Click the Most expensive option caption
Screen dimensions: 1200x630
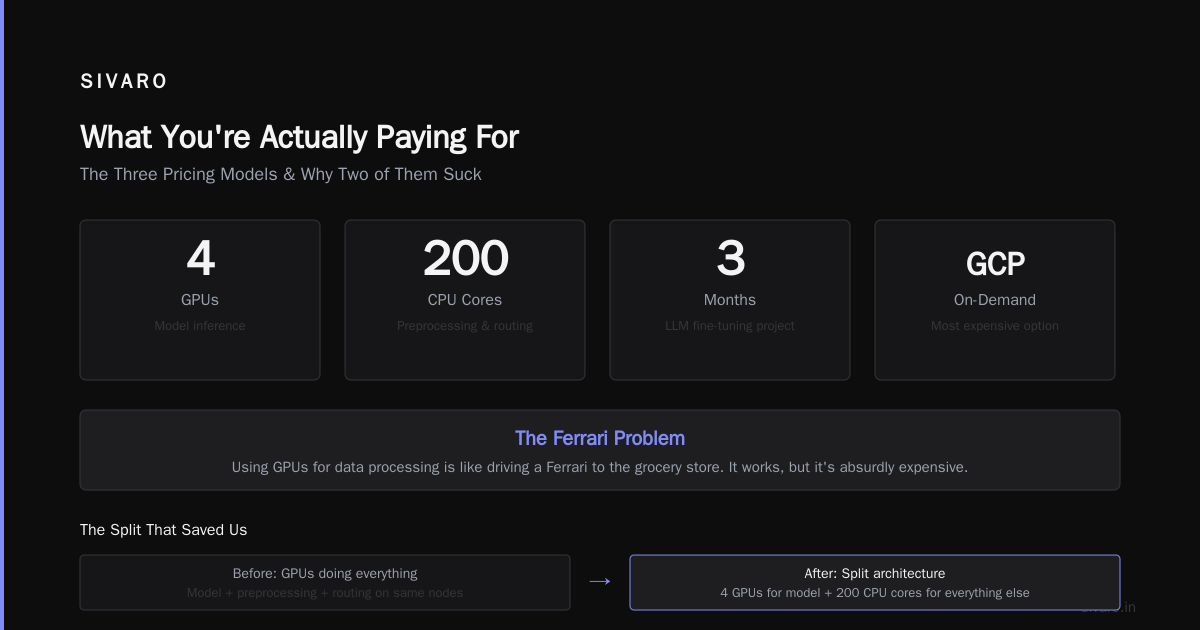point(995,326)
